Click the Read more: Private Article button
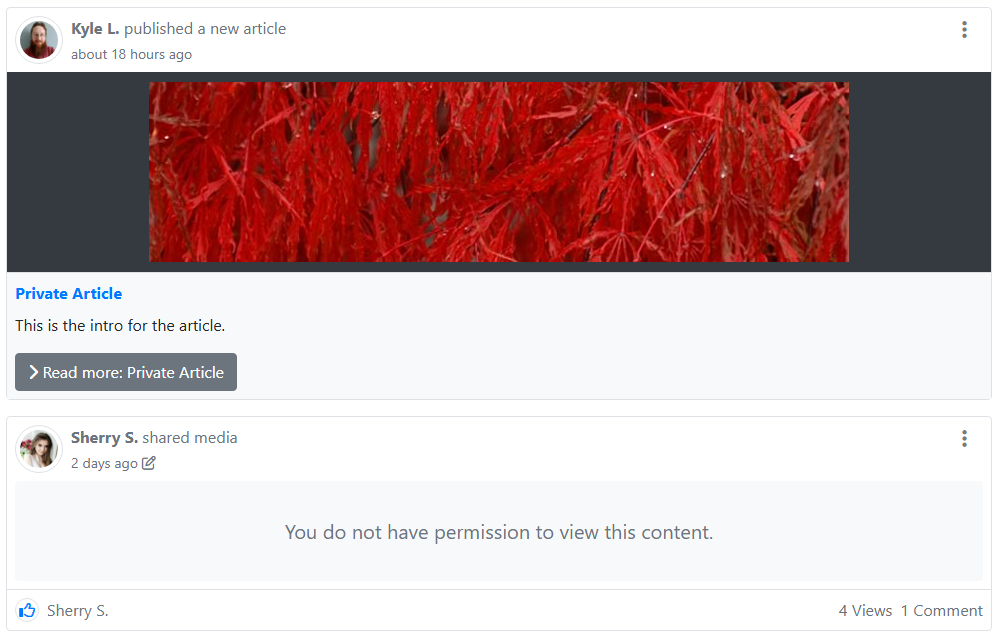Viewport: 999px width, 637px height. coord(126,372)
